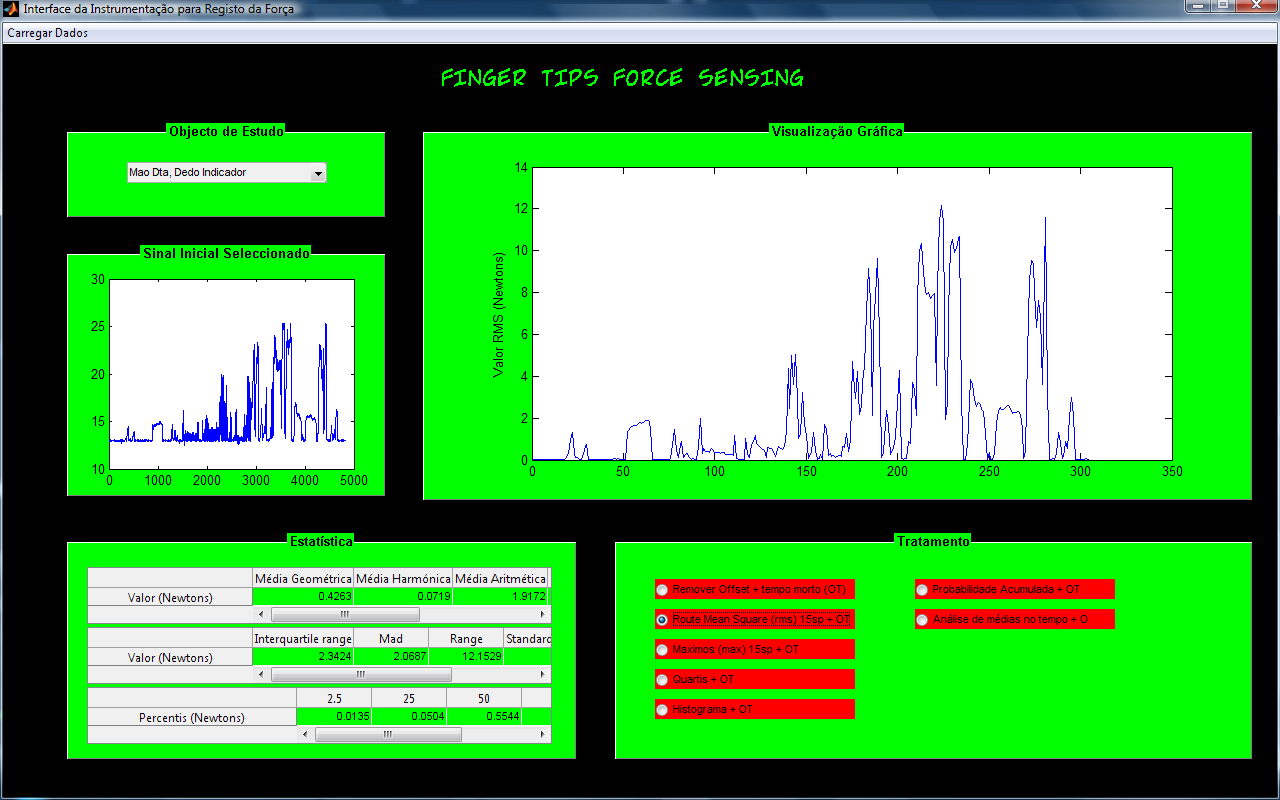Click the Média Aritmética column header
Viewport: 1280px width, 800px height.
pos(500,578)
